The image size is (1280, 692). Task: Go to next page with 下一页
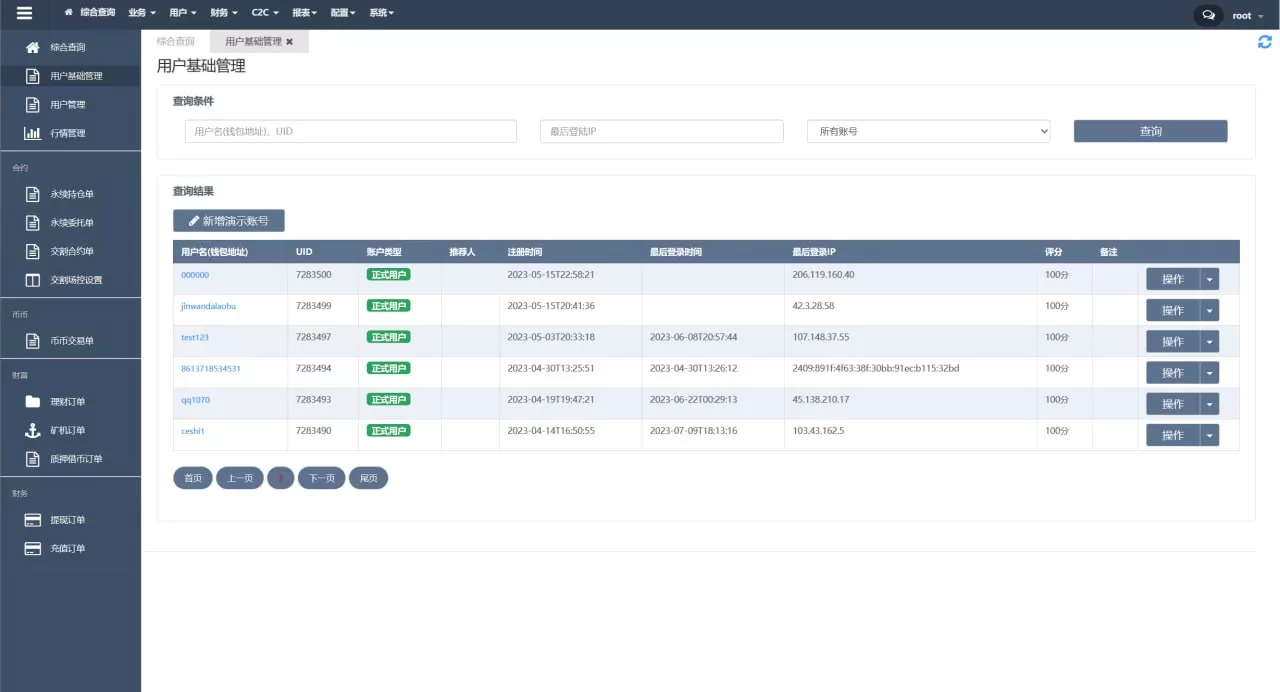pyautogui.click(x=321, y=478)
